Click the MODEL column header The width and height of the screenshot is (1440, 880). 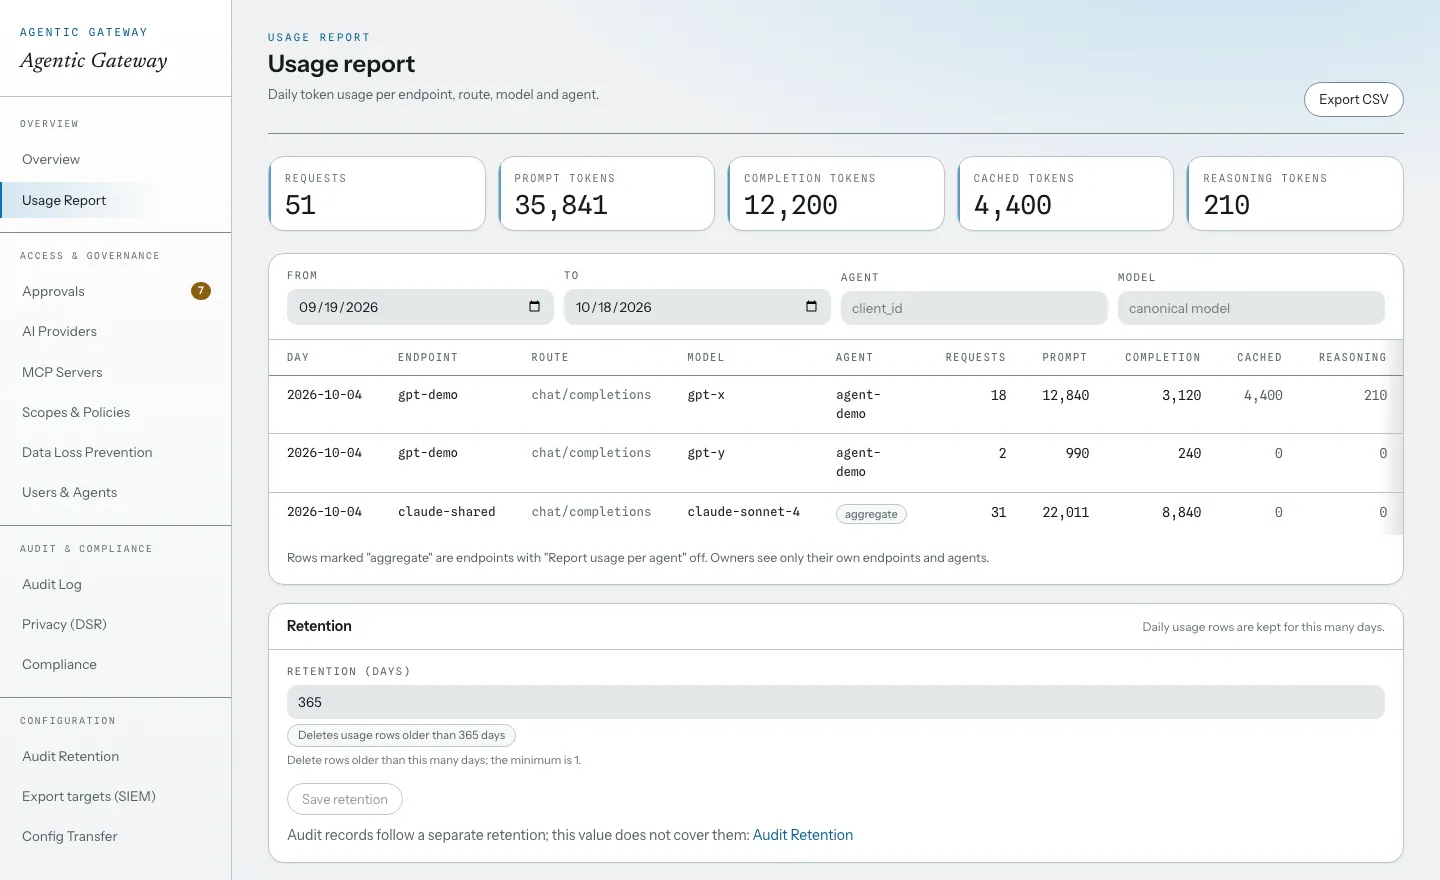click(x=706, y=357)
